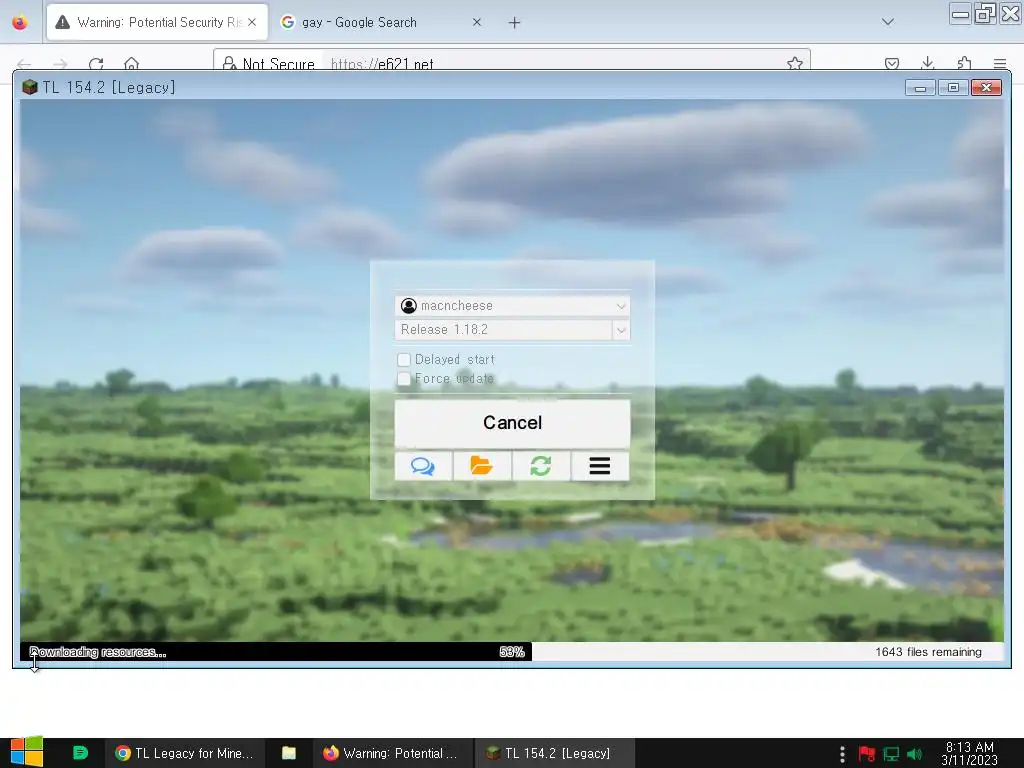The height and width of the screenshot is (768, 1024).
Task: Click the TL launcher cube icon in title bar
Action: 29,88
